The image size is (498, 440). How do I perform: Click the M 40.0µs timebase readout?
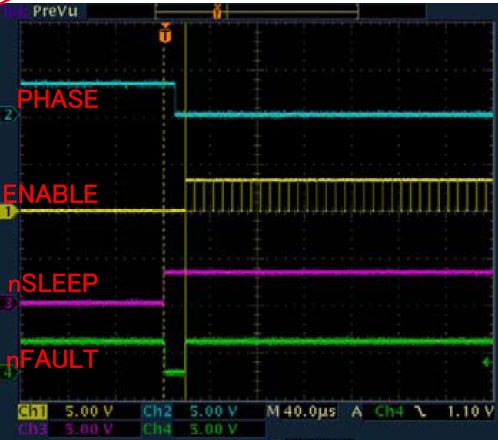pos(301,412)
